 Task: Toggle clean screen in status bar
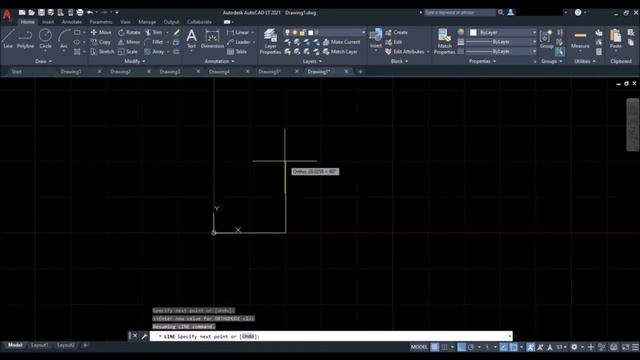tap(626, 347)
